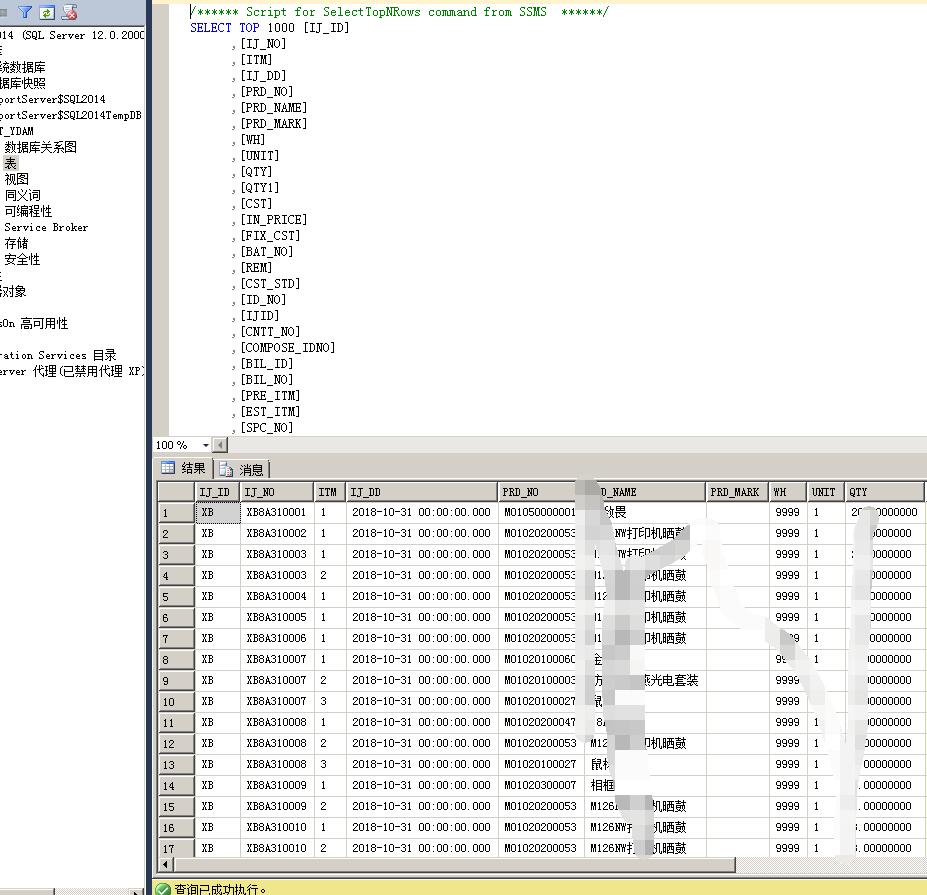The image size is (927, 895).
Task: Click the M01020200047 product number cell
Action: click(x=539, y=722)
